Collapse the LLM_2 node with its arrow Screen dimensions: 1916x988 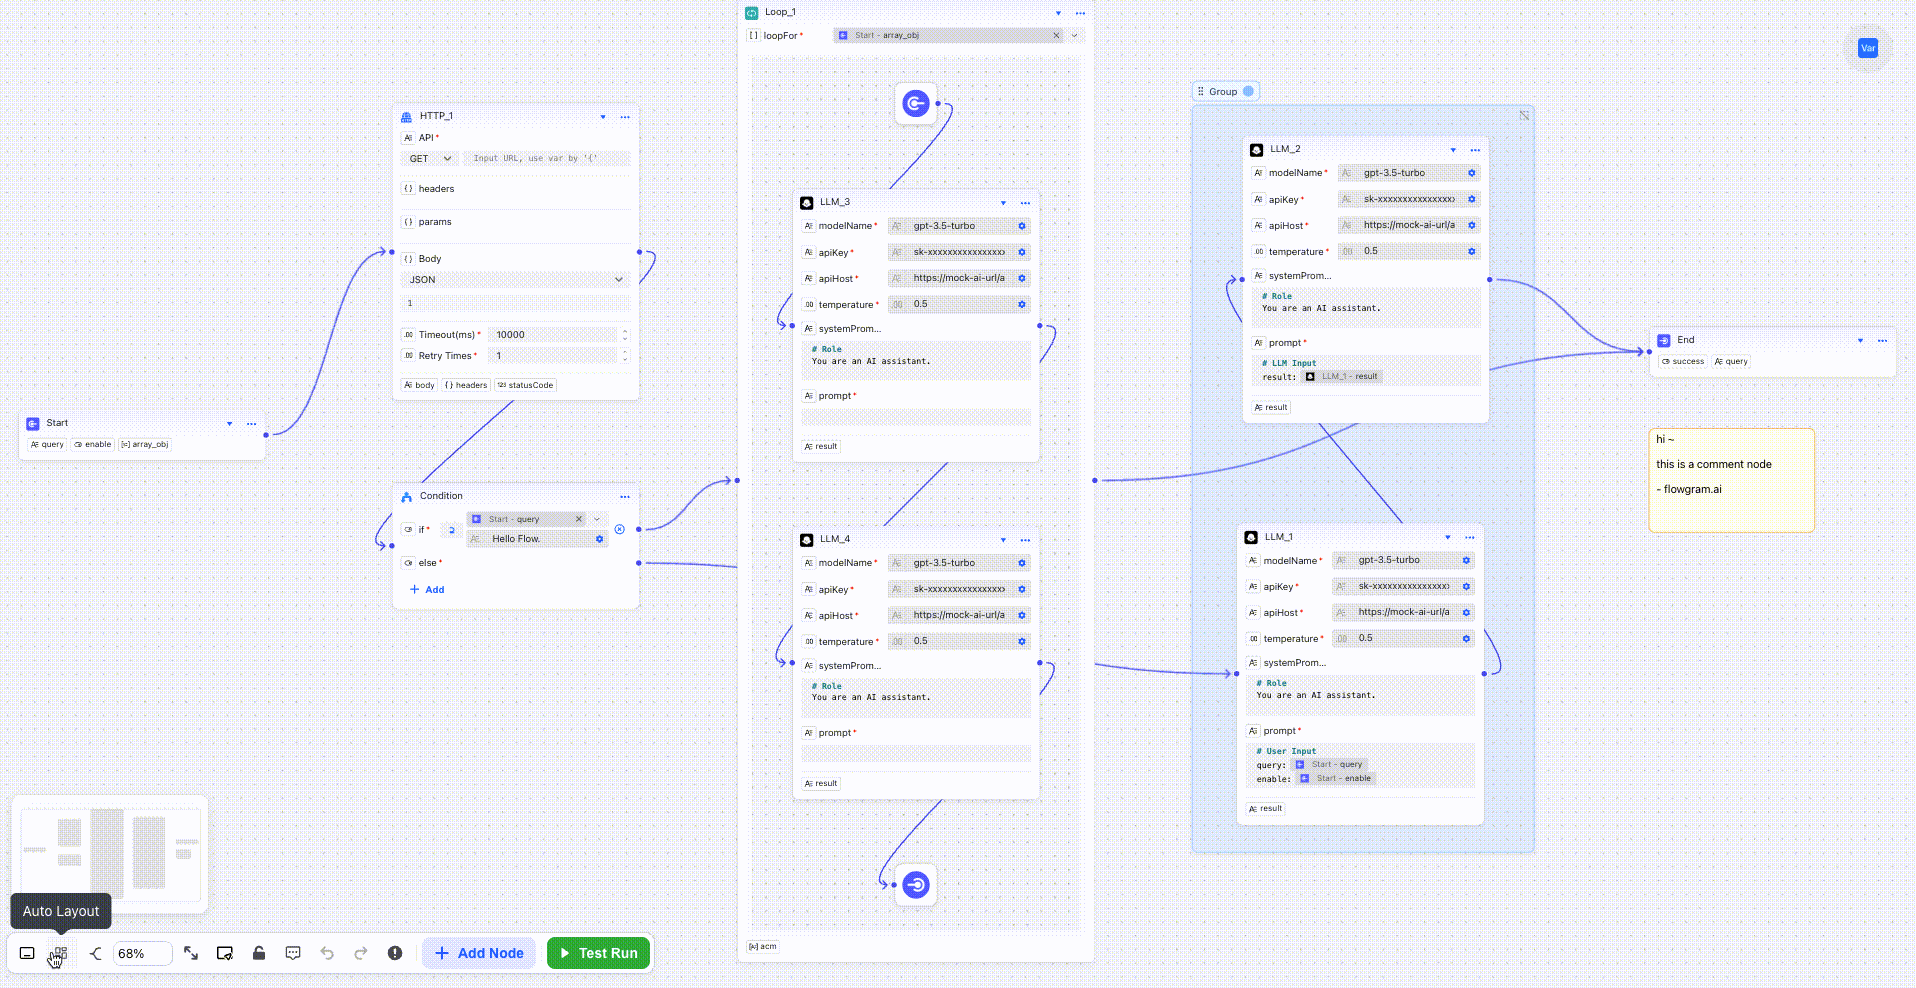click(1453, 150)
